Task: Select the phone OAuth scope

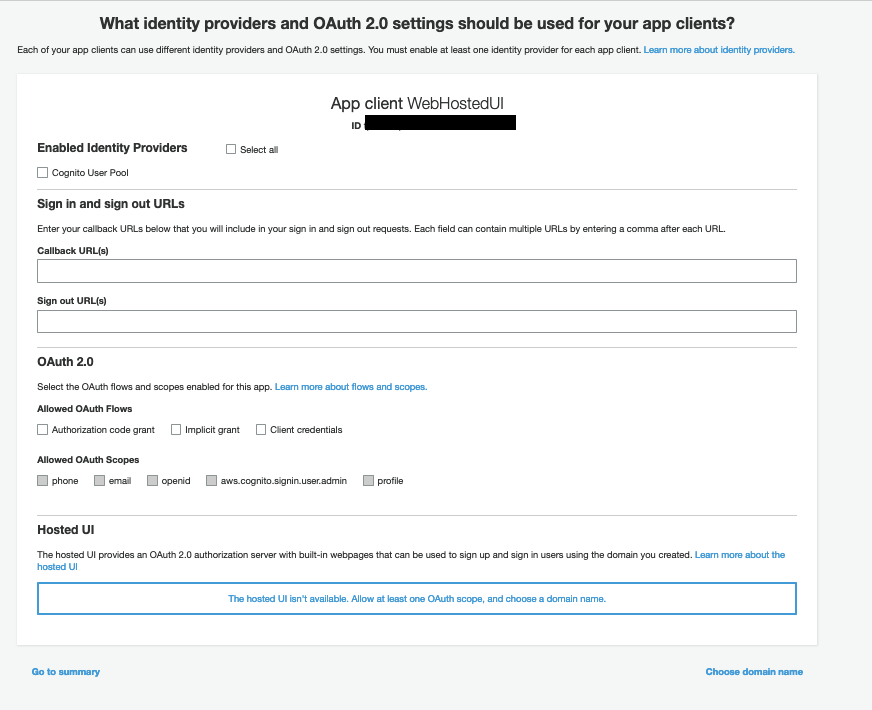Action: point(43,481)
